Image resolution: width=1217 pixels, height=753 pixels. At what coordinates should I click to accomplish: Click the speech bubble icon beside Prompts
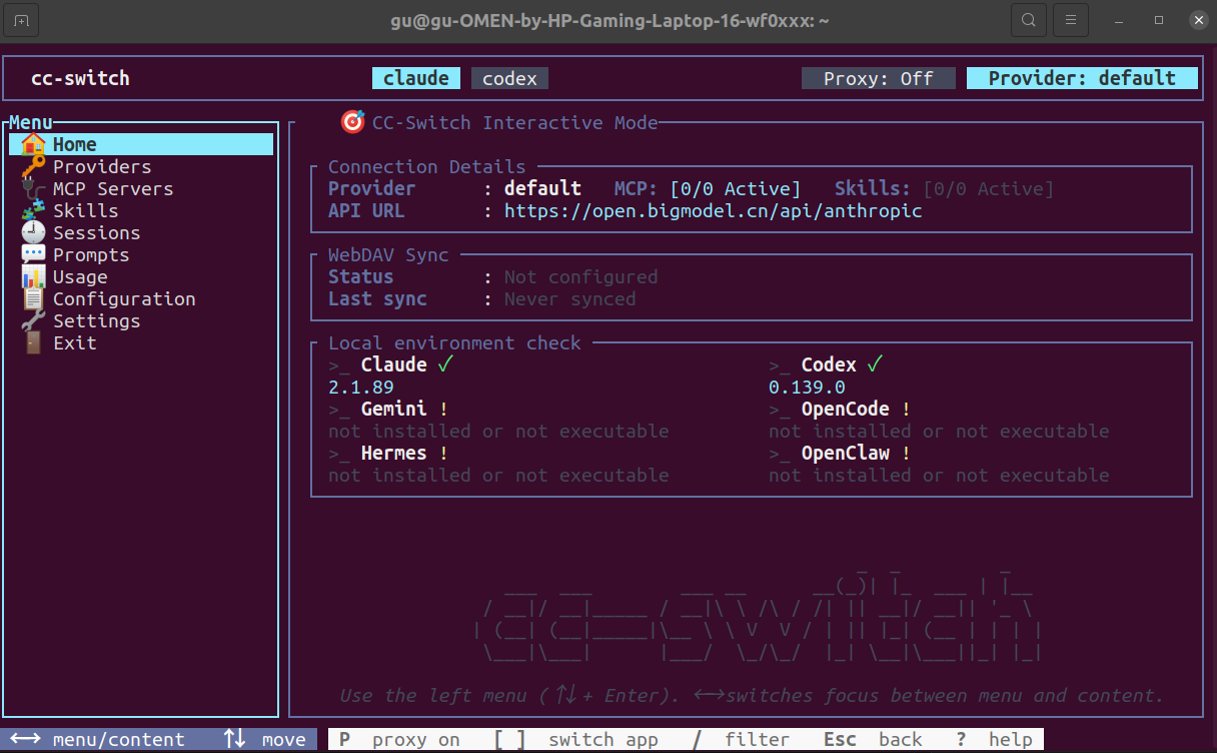34,255
